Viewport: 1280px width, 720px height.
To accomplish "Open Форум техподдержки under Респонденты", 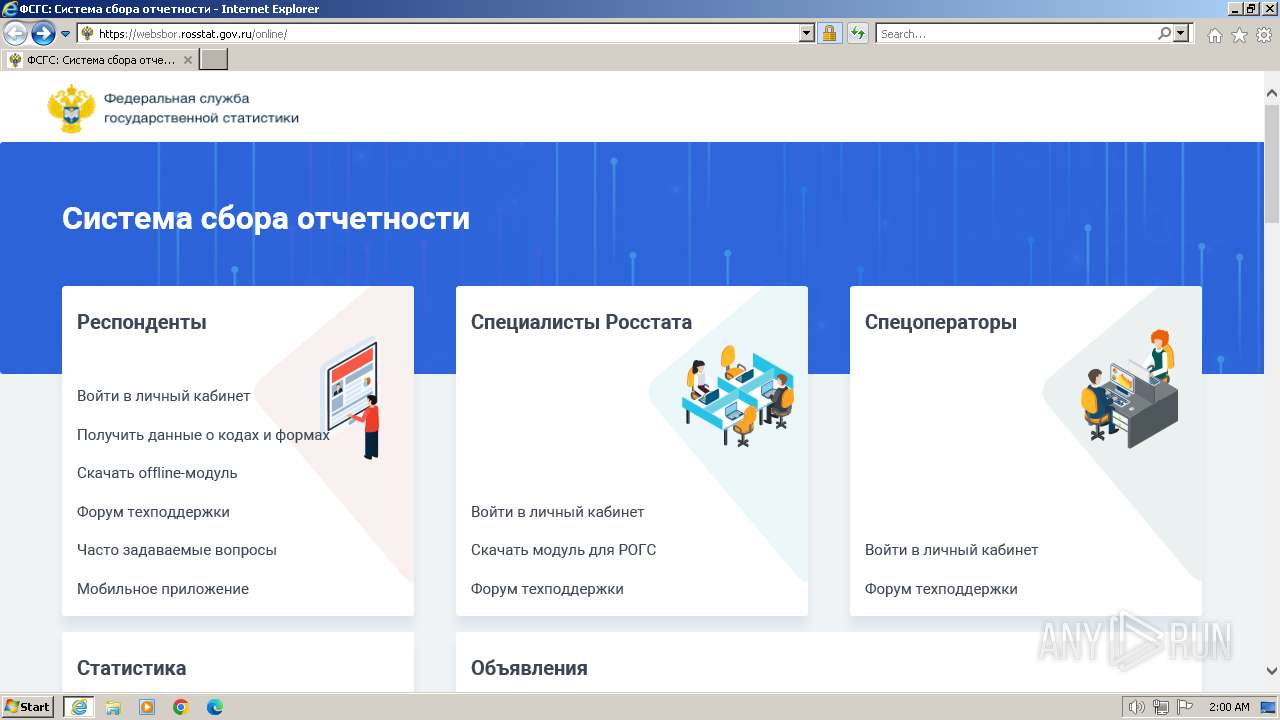I will (x=153, y=512).
